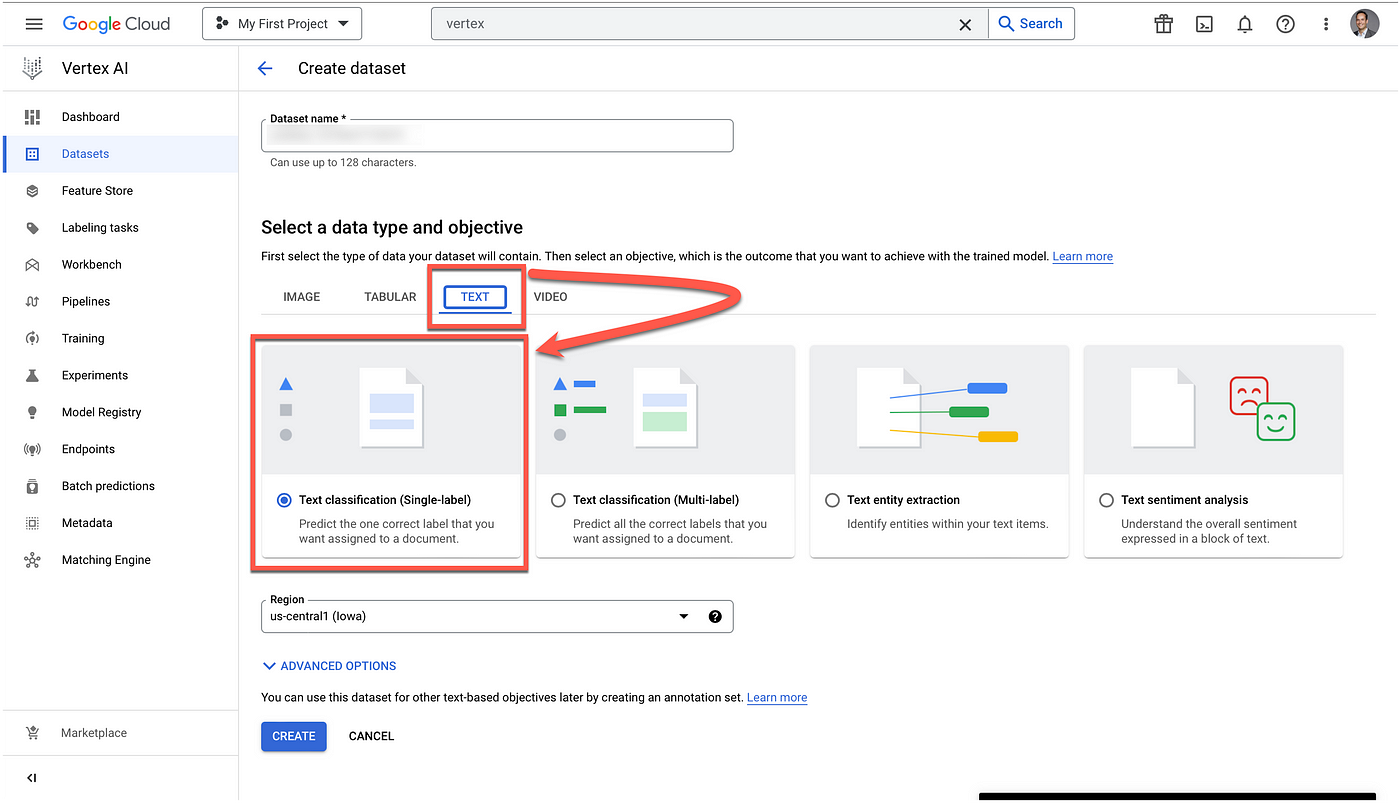This screenshot has width=1400, height=803.
Task: Click the Search button
Action: coord(1031,24)
